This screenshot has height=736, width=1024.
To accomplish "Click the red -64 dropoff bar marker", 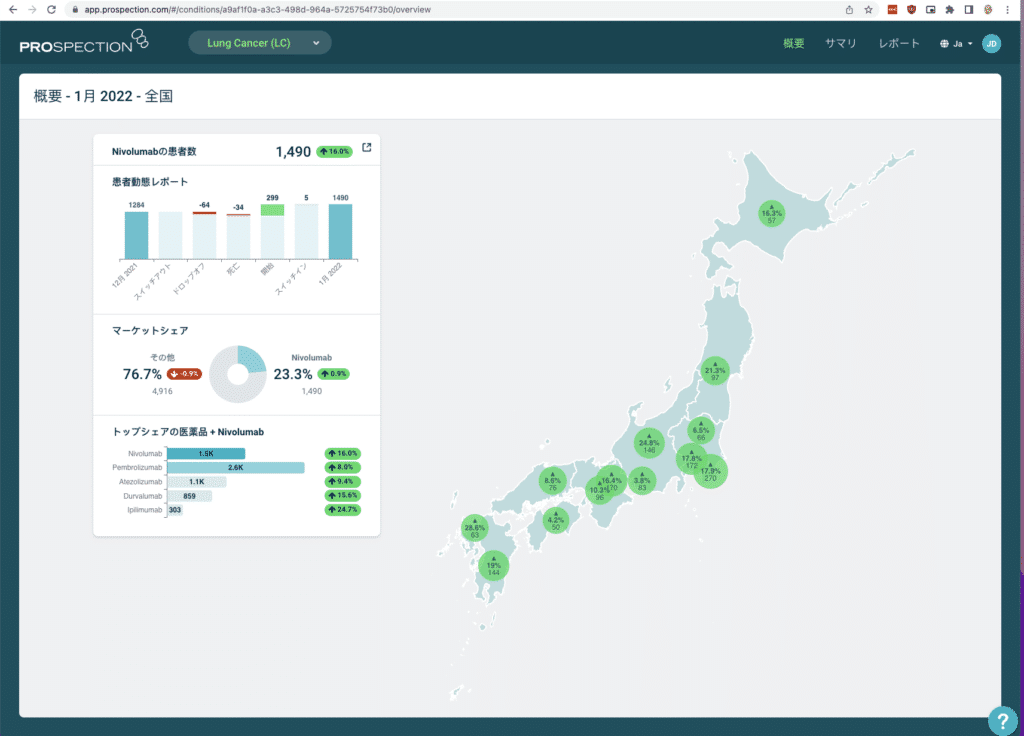I will (204, 213).
